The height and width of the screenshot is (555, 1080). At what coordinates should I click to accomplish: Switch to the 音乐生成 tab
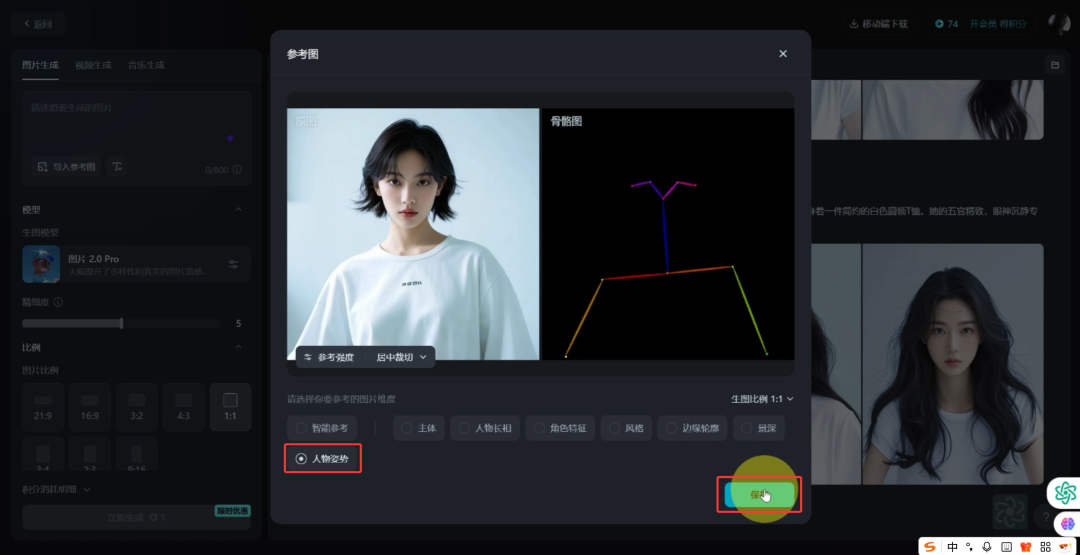[146, 65]
